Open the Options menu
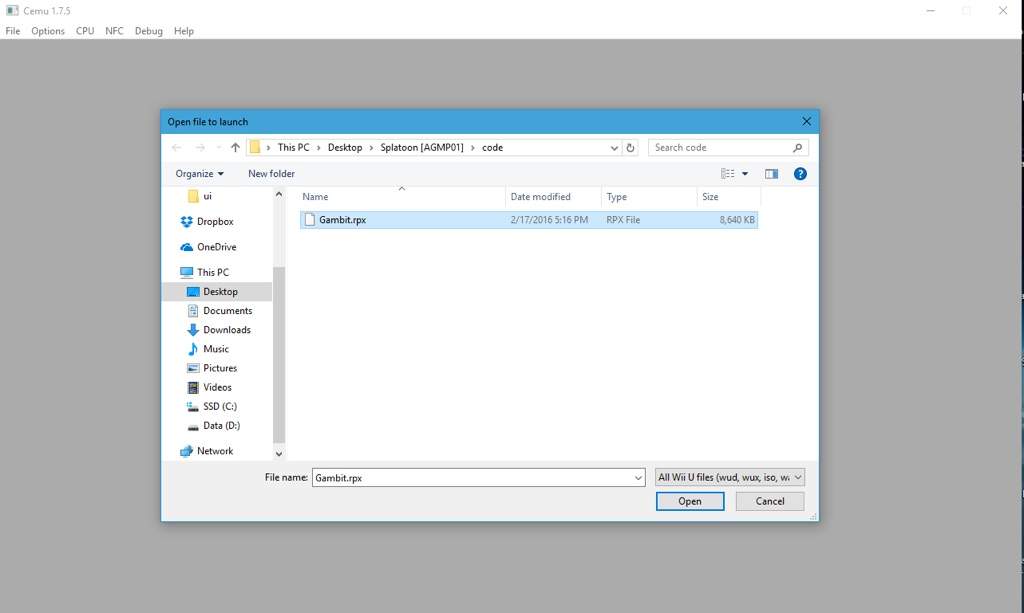Screen dimensions: 1024x613 click(x=48, y=31)
